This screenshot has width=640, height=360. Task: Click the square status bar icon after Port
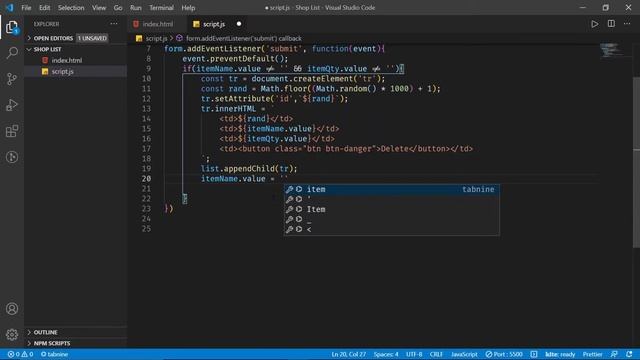pos(534,354)
